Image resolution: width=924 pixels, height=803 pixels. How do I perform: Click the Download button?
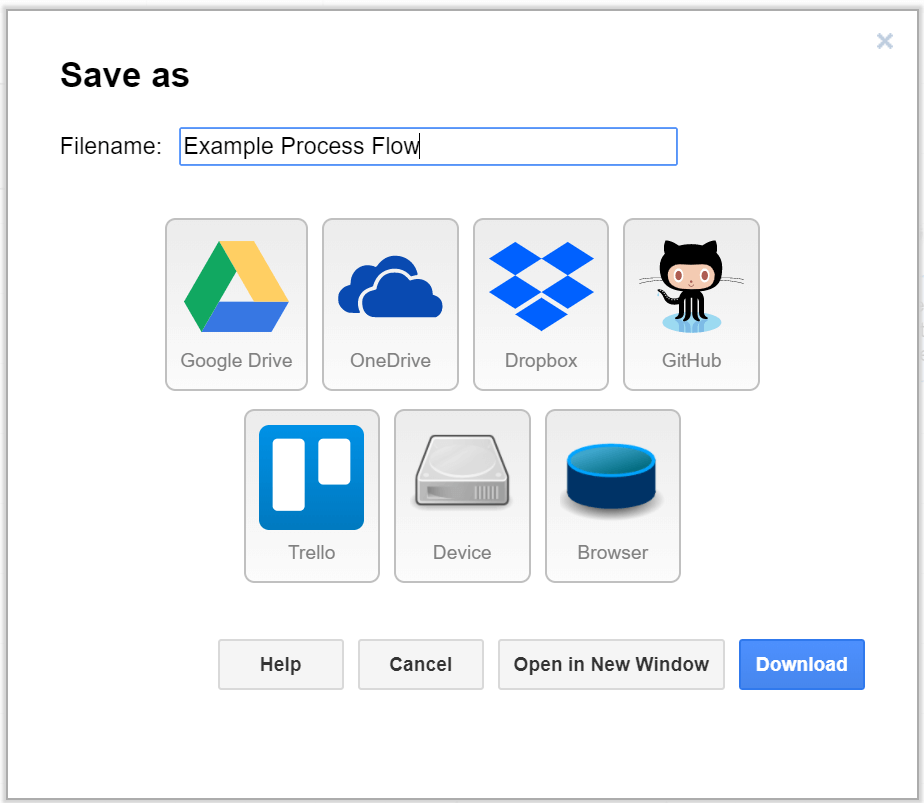click(801, 664)
